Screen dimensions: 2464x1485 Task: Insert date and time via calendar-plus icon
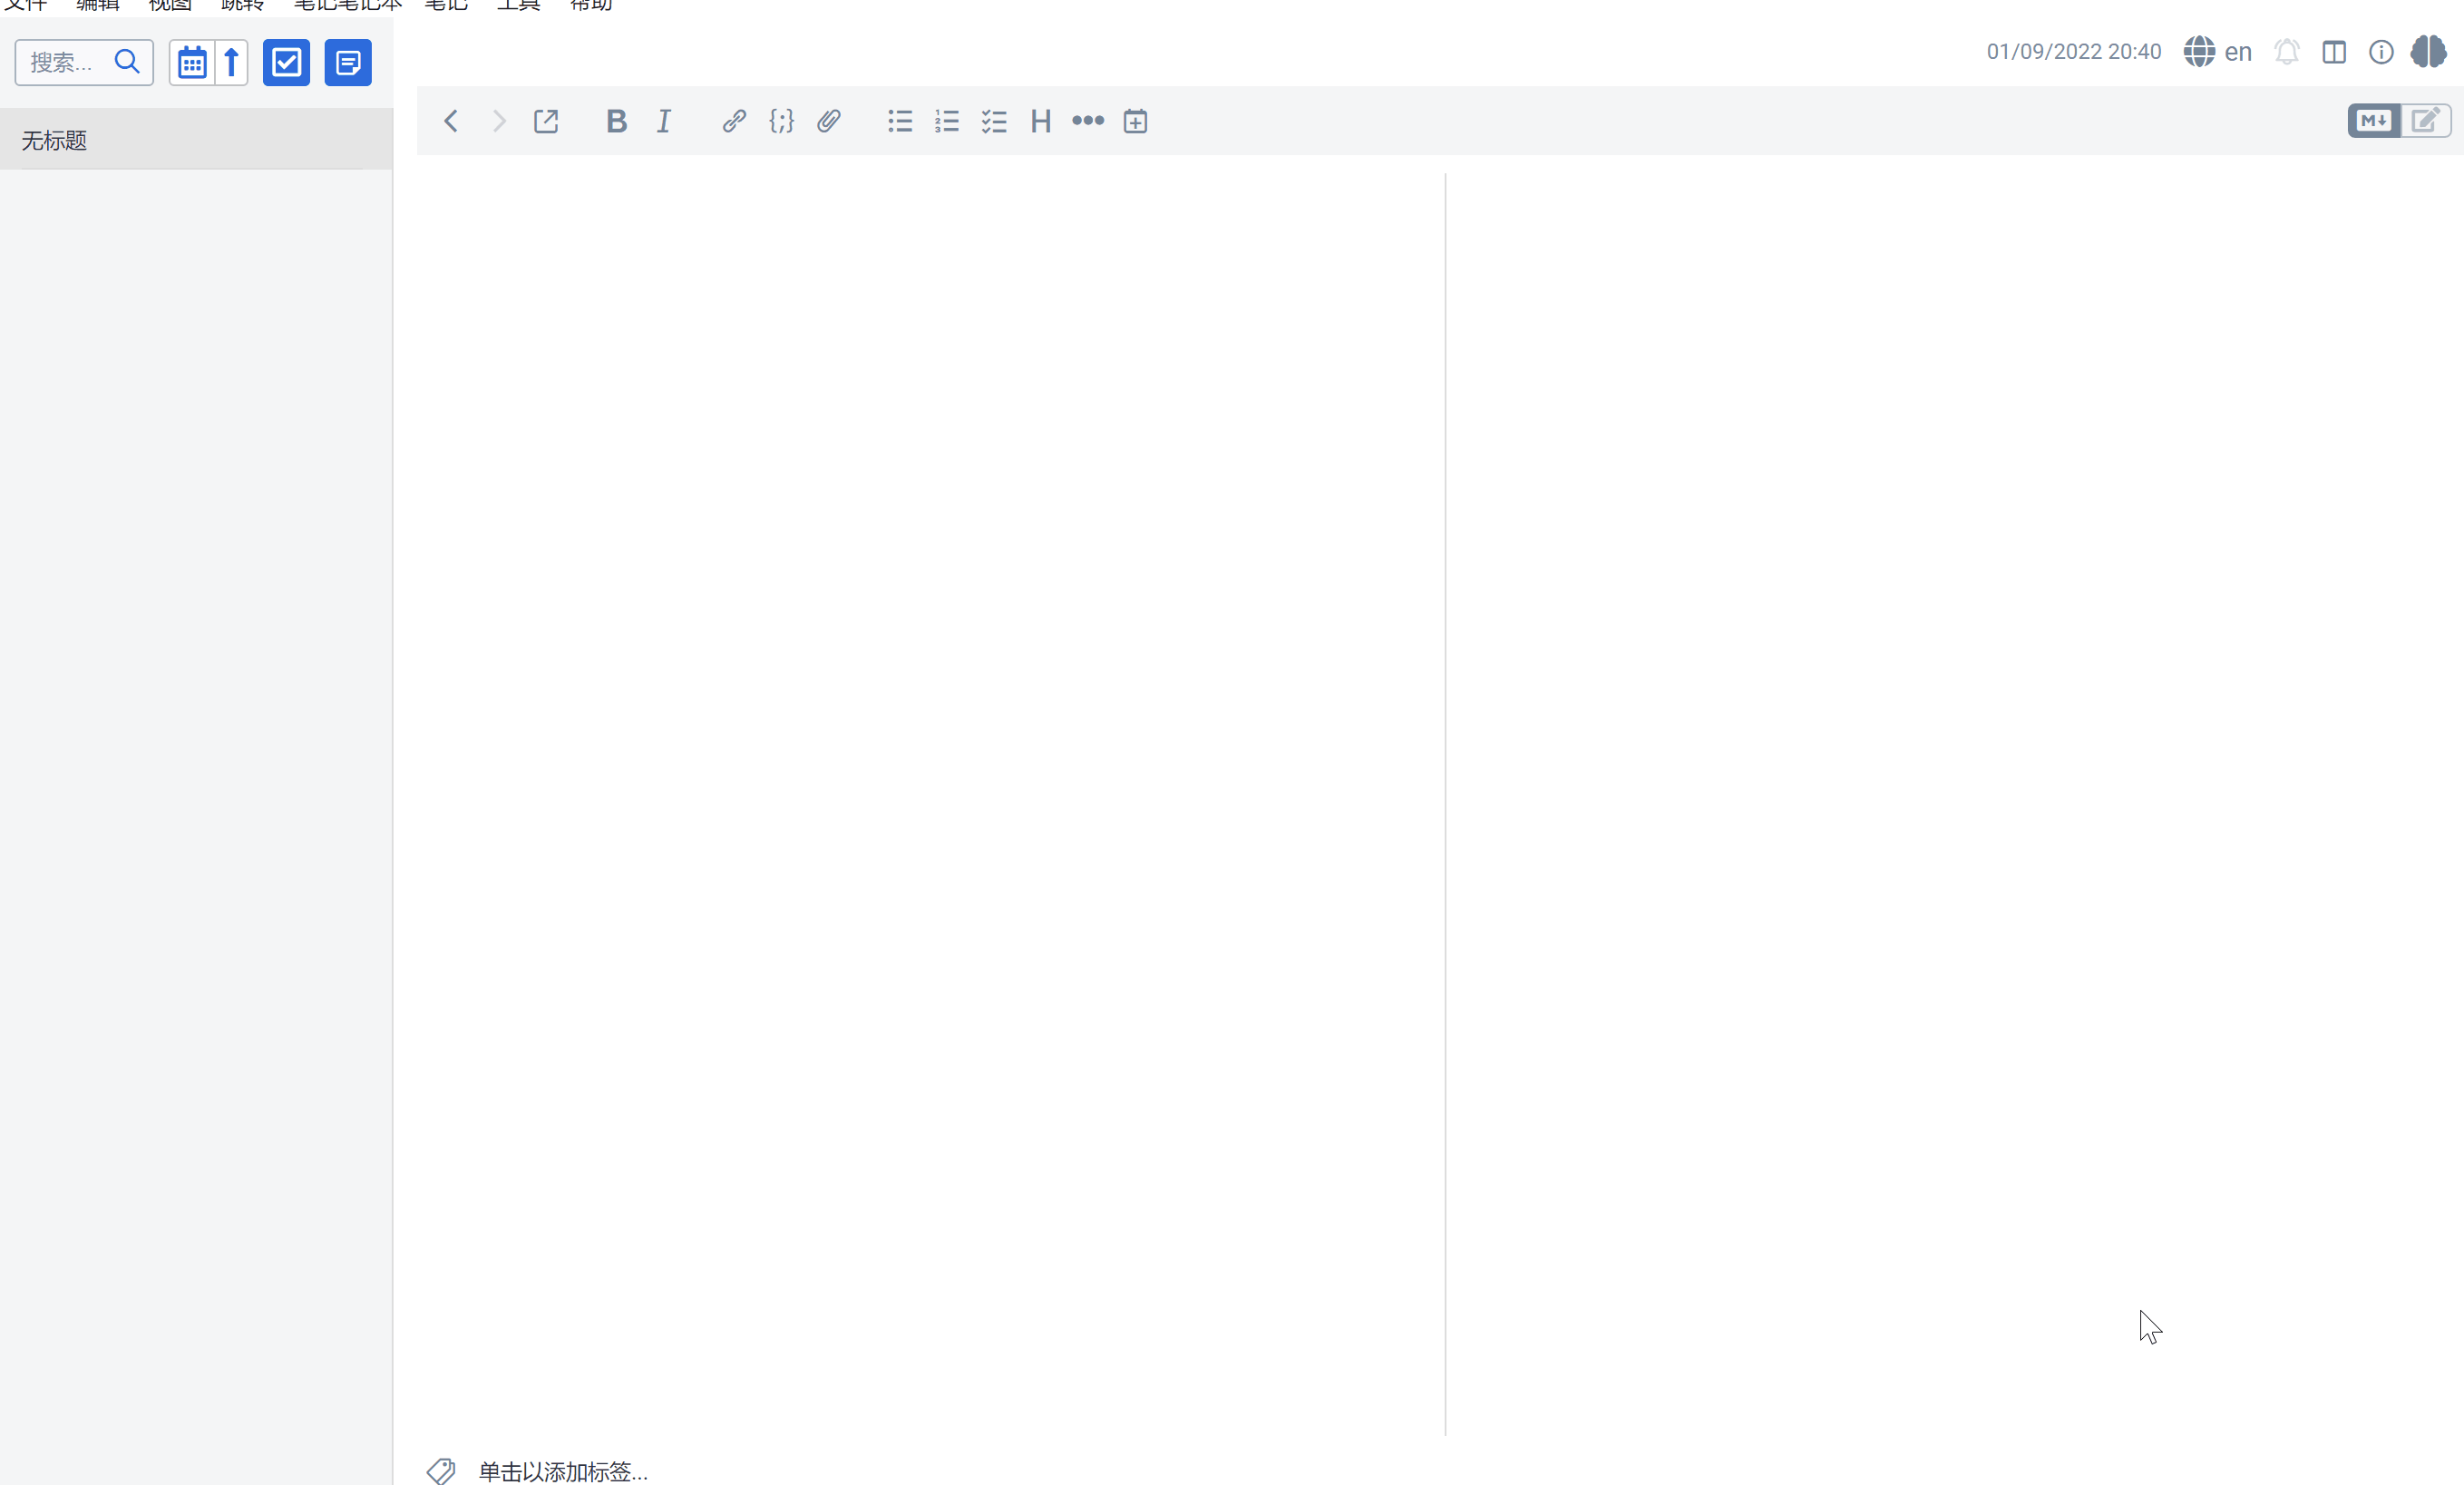[1135, 121]
